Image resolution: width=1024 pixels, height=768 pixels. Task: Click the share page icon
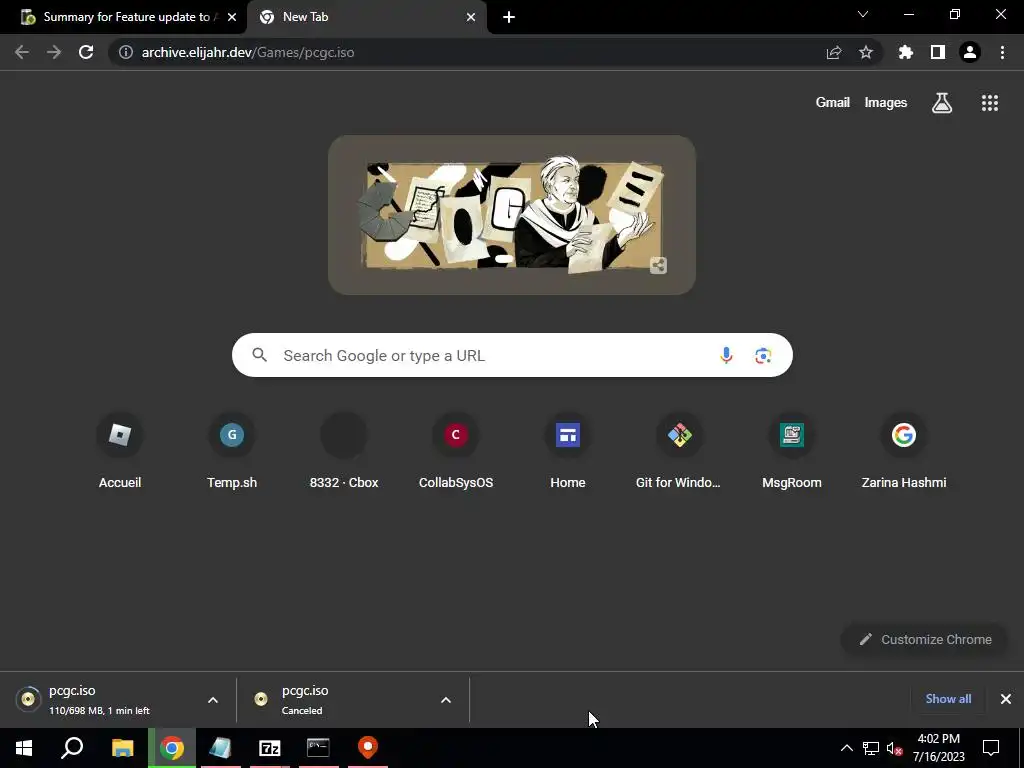click(x=834, y=52)
